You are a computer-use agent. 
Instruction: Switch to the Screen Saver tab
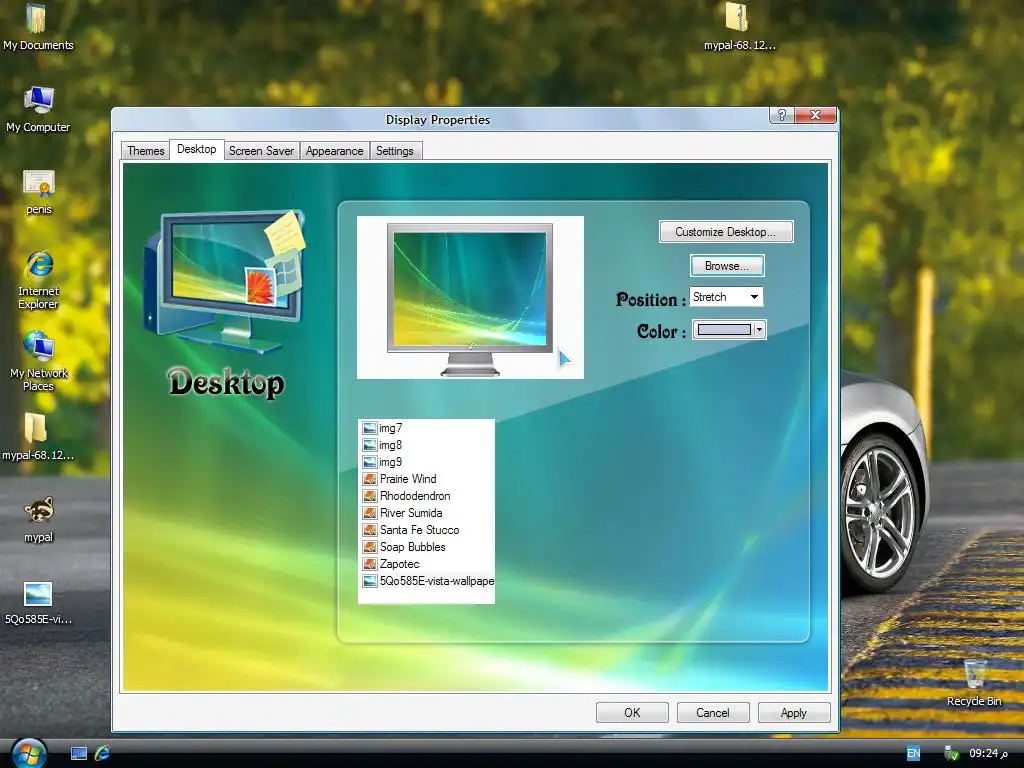pyautogui.click(x=261, y=151)
